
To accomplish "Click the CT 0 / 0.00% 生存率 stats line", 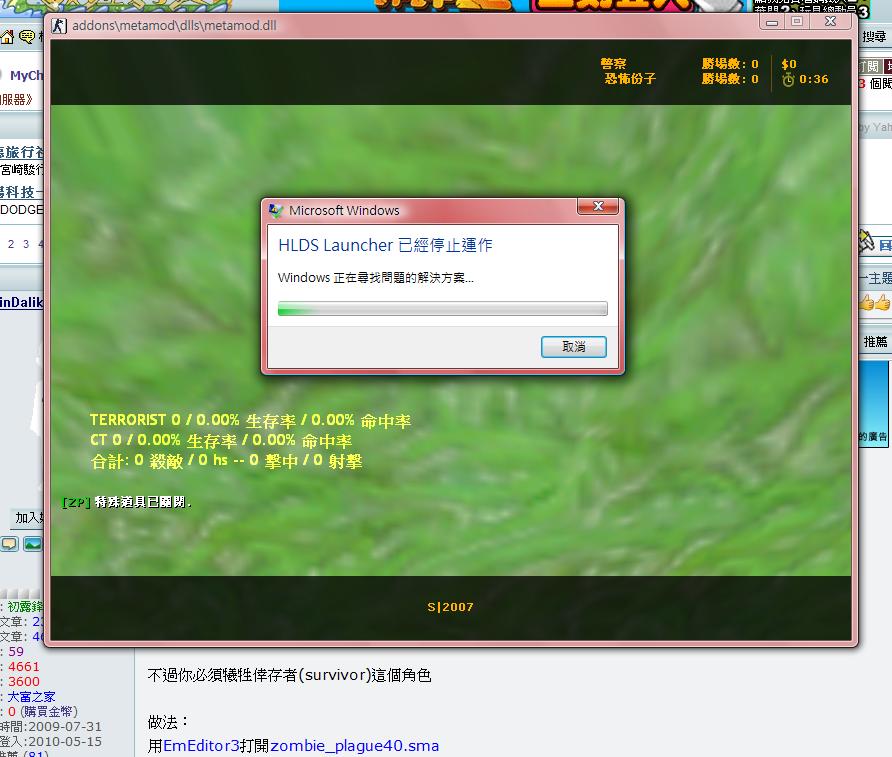I will (x=221, y=441).
